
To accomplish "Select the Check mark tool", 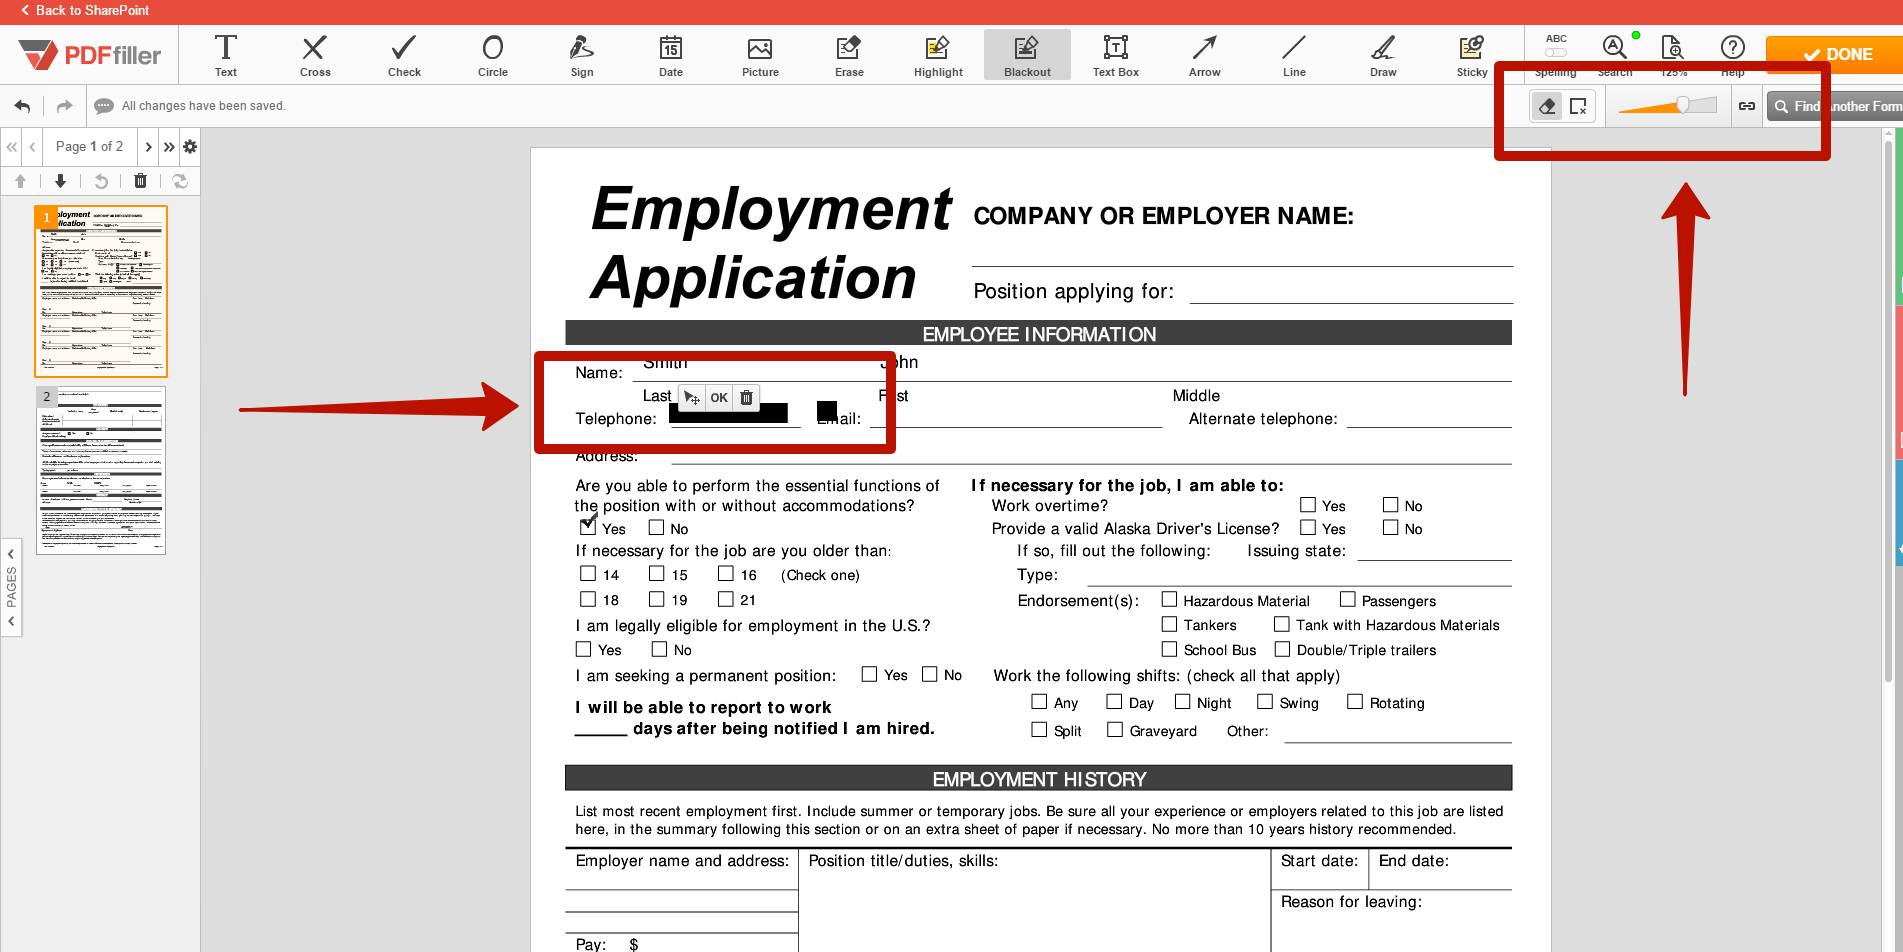I will 404,54.
